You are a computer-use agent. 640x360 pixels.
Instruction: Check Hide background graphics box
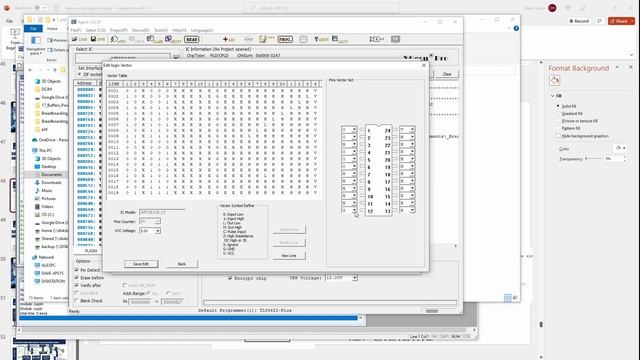tap(558, 136)
